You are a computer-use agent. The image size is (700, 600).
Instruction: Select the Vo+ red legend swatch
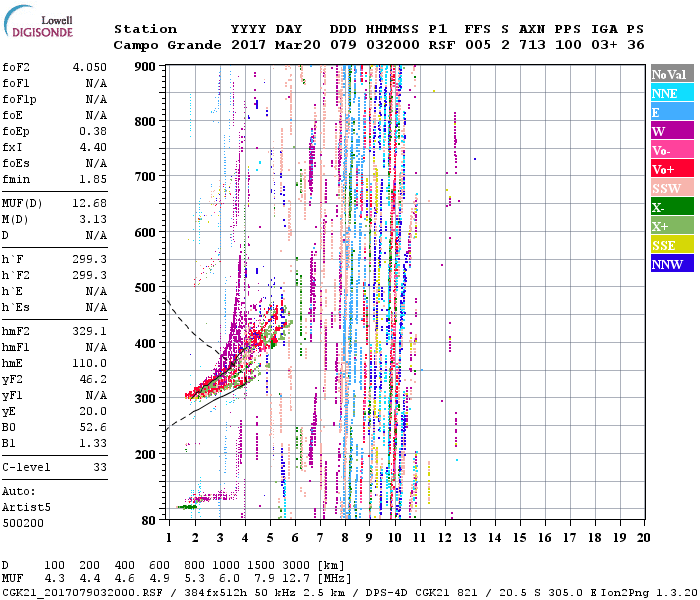tap(672, 169)
